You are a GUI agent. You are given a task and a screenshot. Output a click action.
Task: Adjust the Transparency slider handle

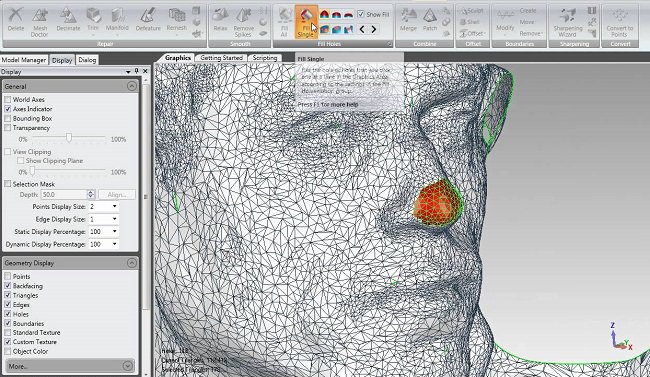[x=69, y=138]
